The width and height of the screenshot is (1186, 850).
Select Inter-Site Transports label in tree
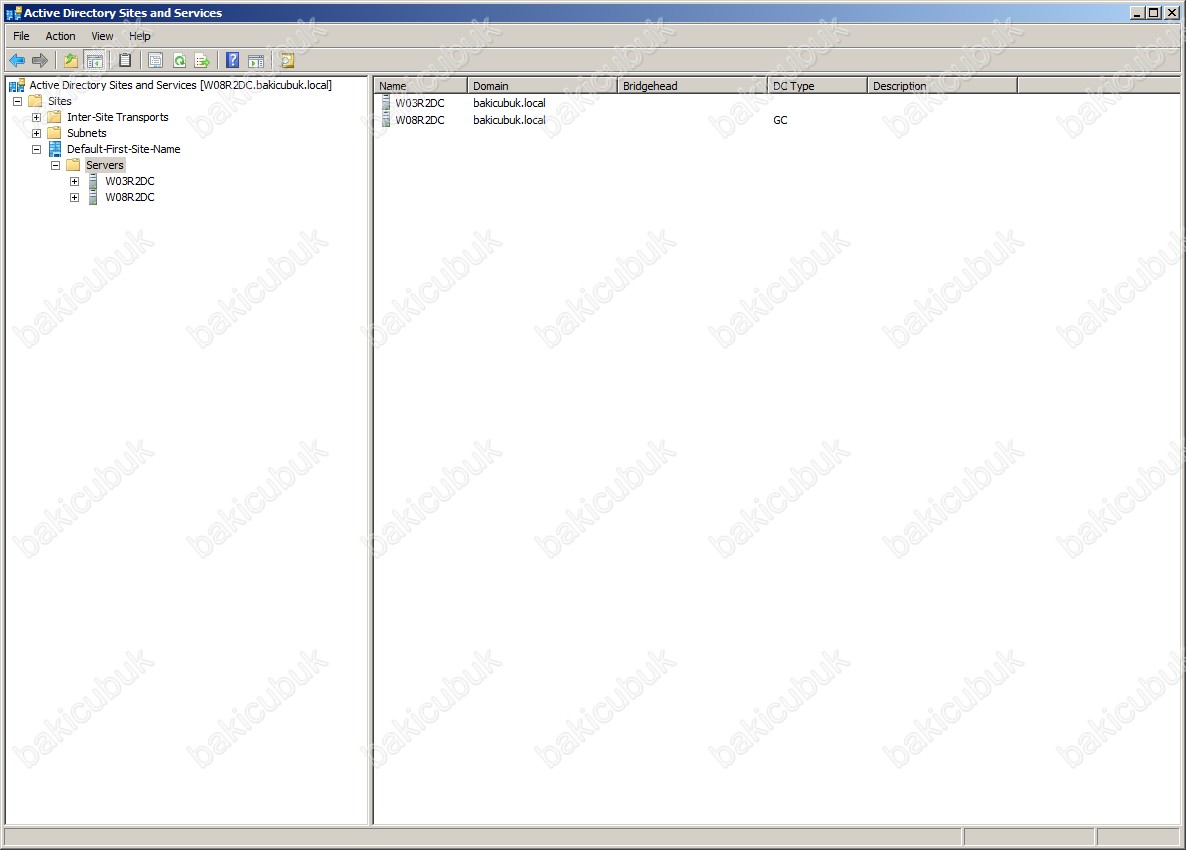118,117
